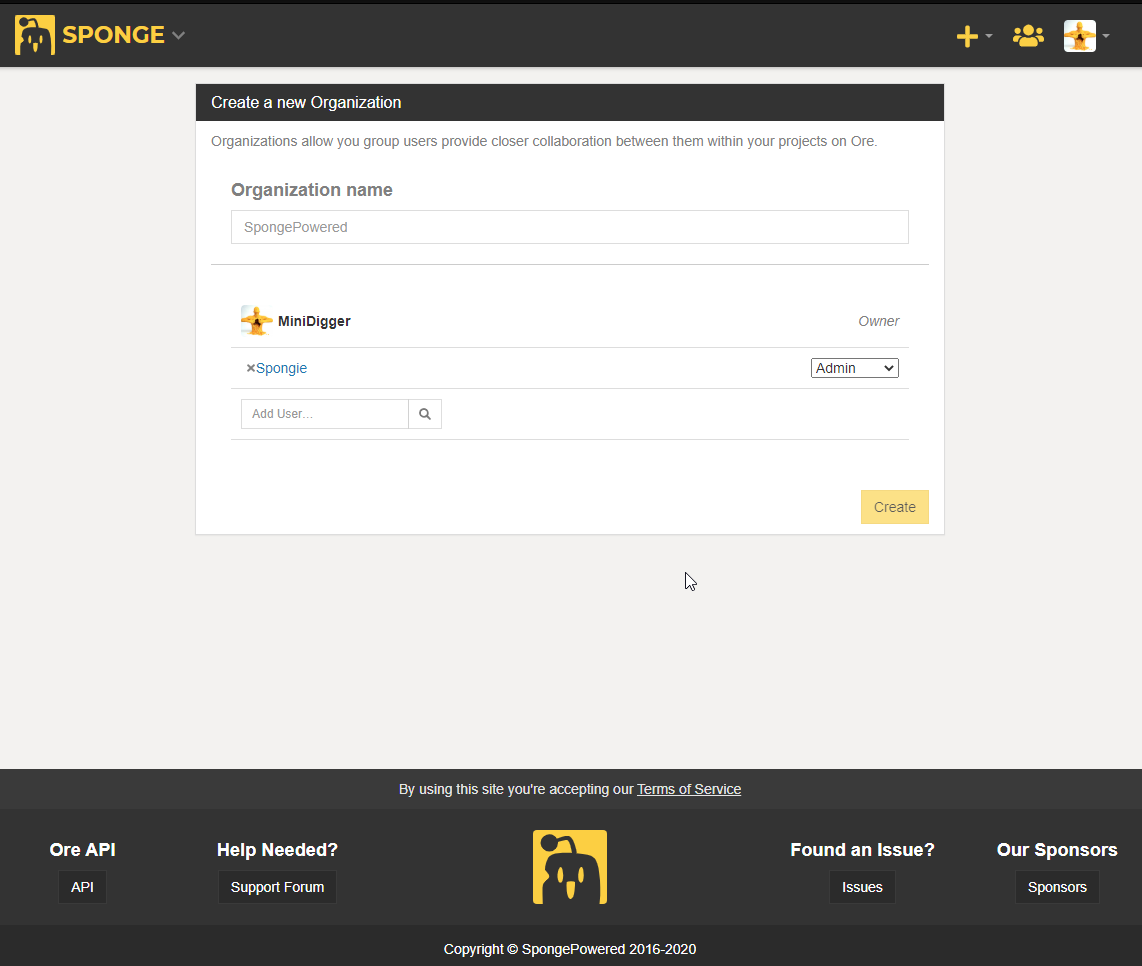Click the Sponge logo icon in header
1142x966 pixels.
(34, 35)
